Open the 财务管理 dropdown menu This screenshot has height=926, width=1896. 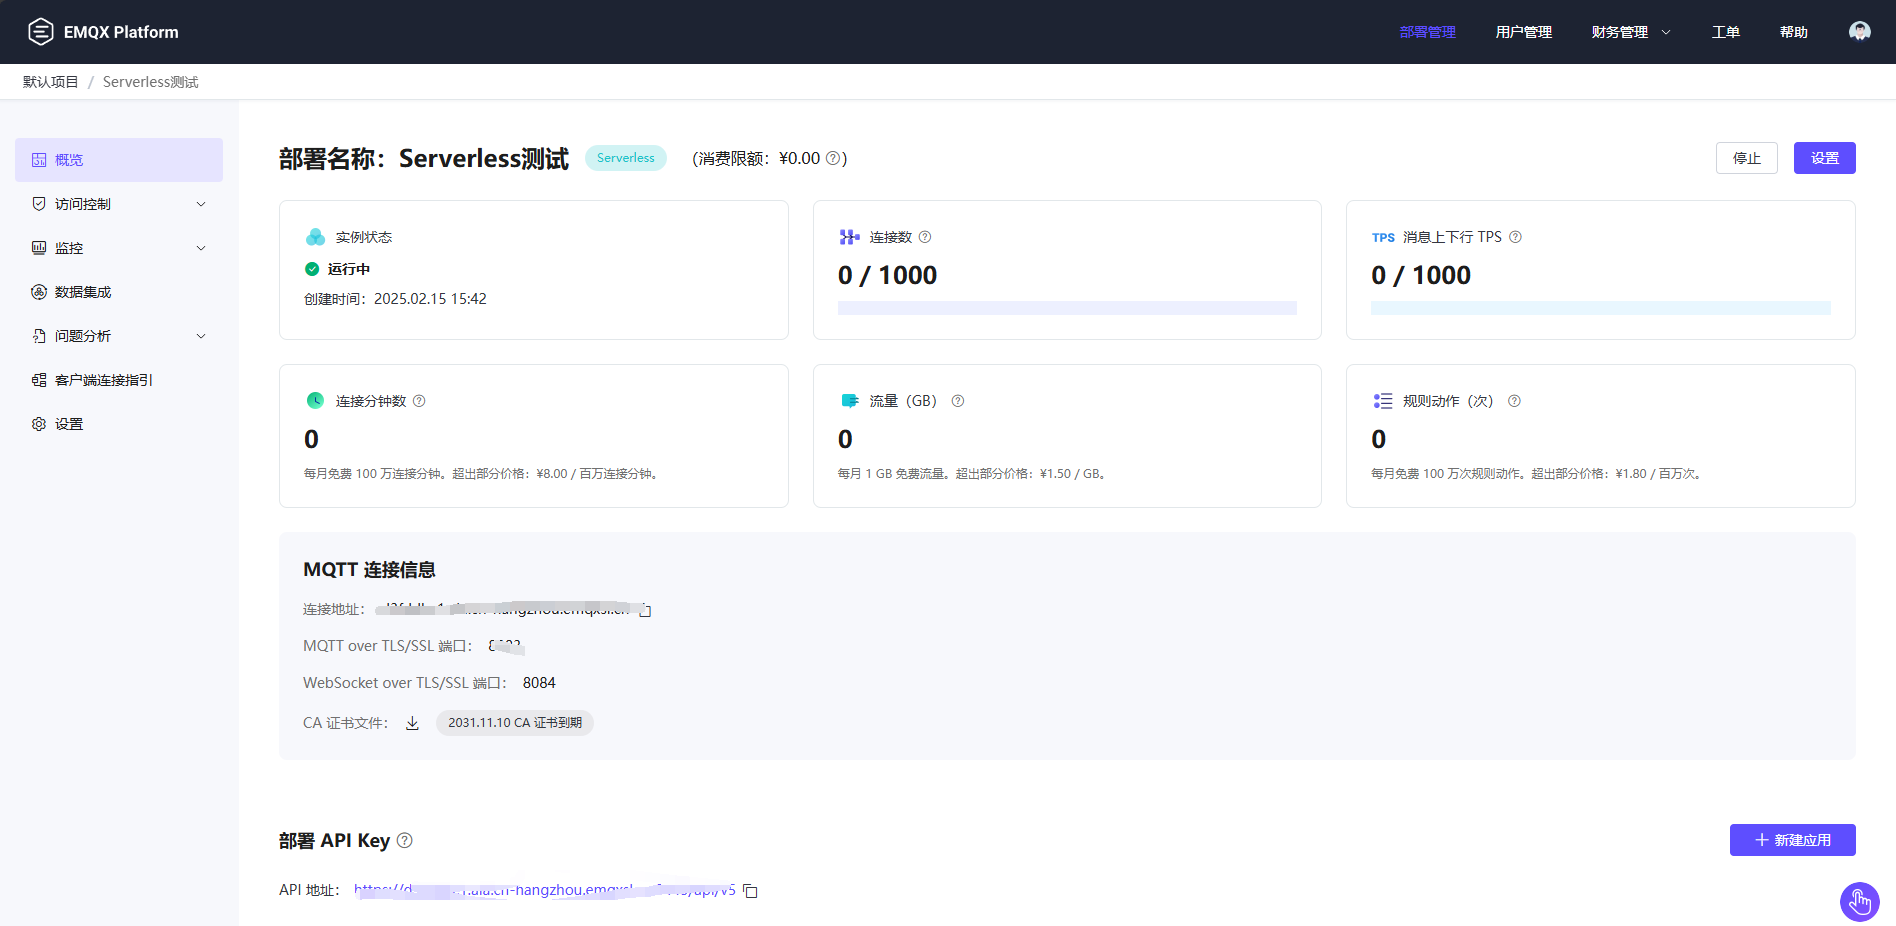point(1630,32)
